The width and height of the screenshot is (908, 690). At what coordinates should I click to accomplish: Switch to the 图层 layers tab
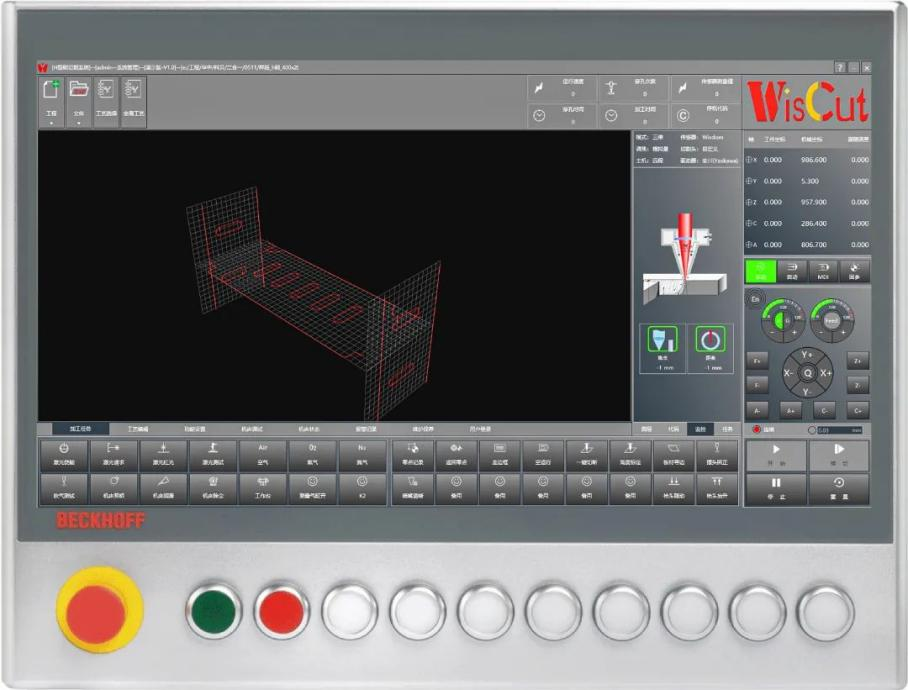pyautogui.click(x=646, y=429)
